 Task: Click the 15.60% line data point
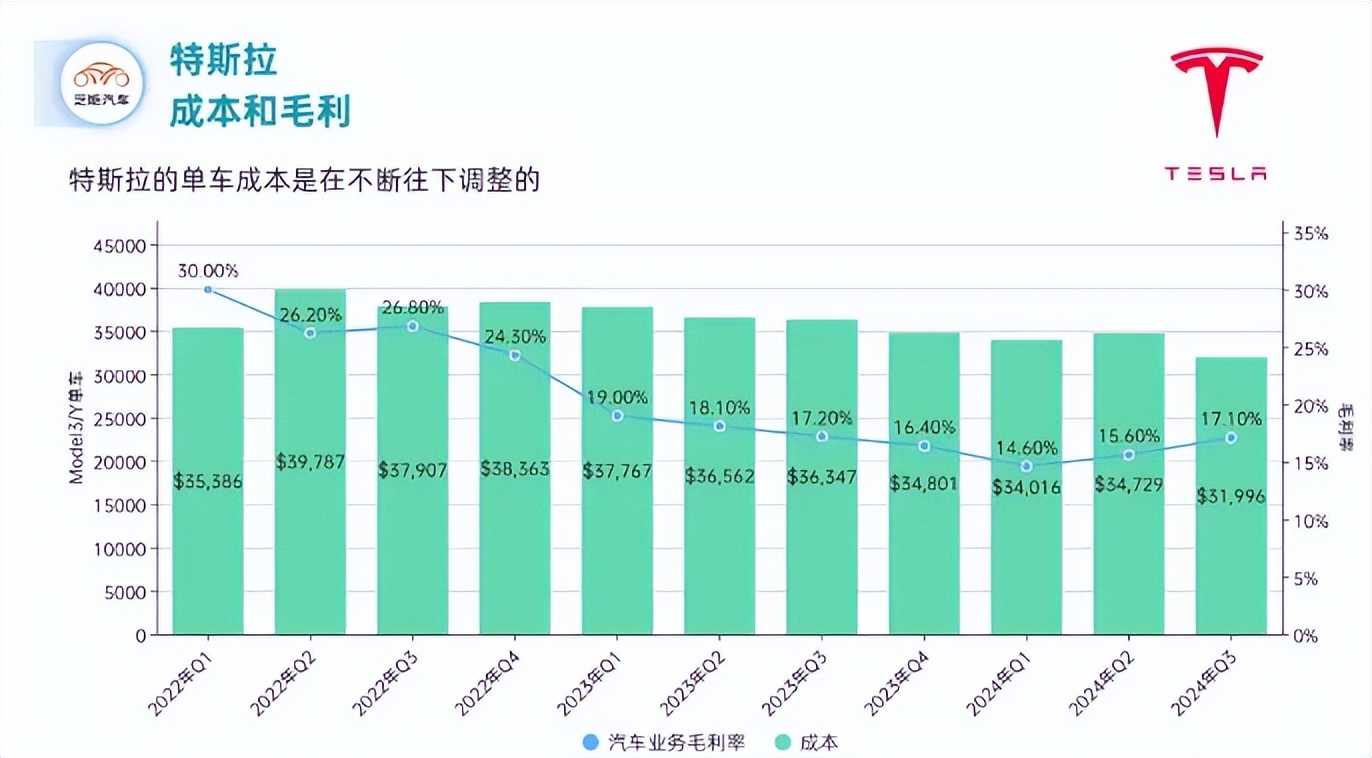(1129, 455)
